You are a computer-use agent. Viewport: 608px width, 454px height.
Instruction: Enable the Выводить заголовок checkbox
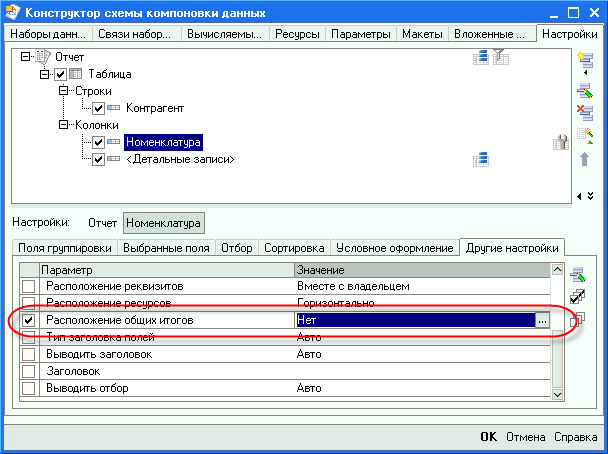[x=29, y=354]
